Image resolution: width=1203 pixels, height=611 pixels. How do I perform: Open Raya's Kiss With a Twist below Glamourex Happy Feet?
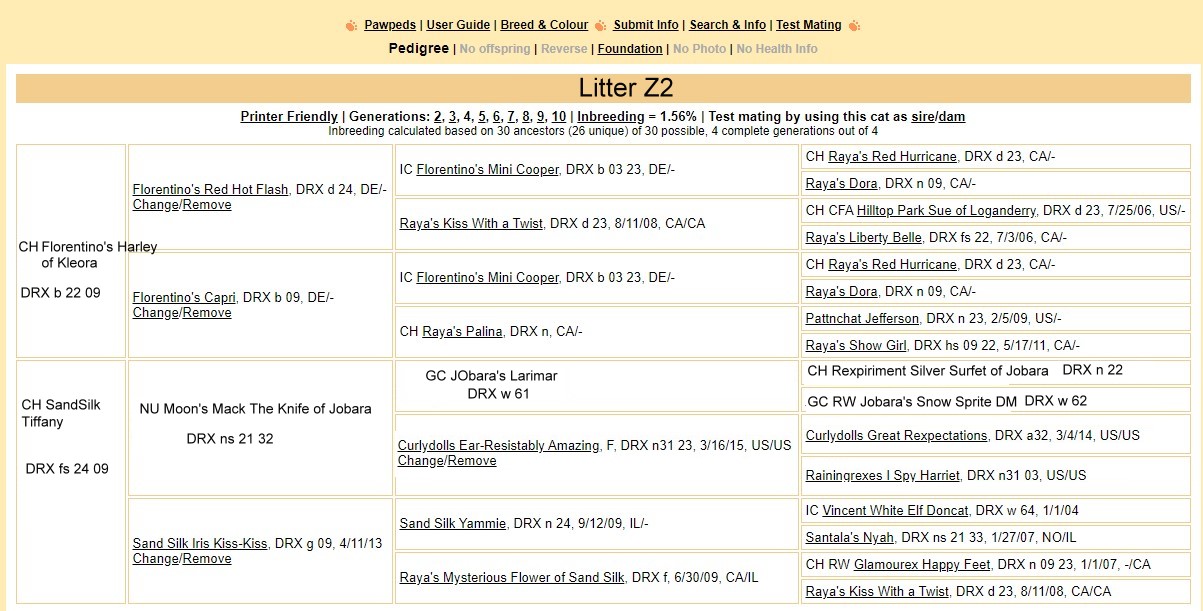click(x=877, y=592)
